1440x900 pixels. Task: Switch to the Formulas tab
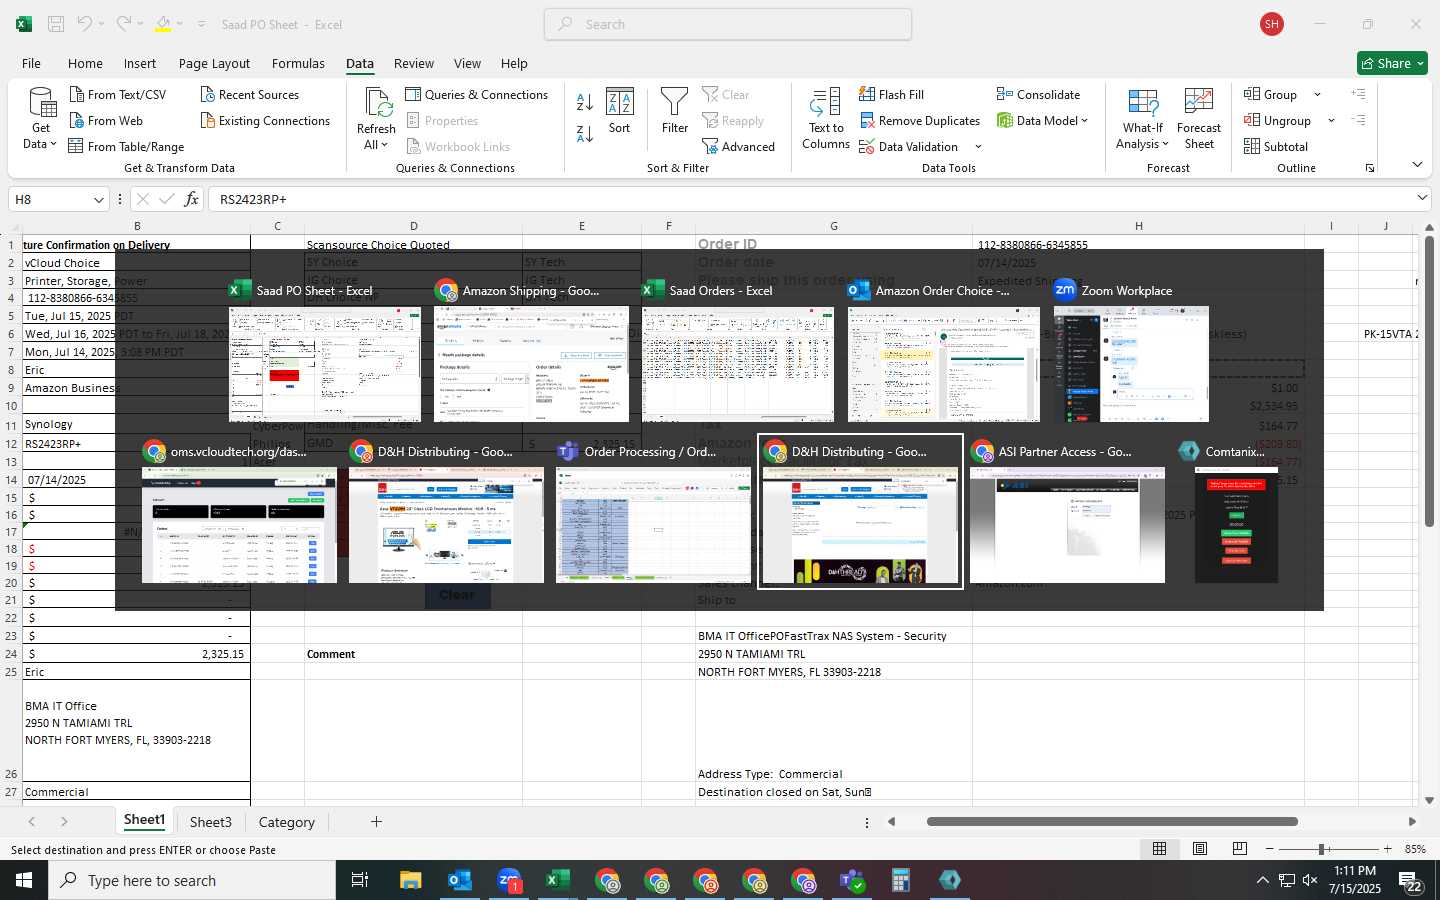coord(298,63)
